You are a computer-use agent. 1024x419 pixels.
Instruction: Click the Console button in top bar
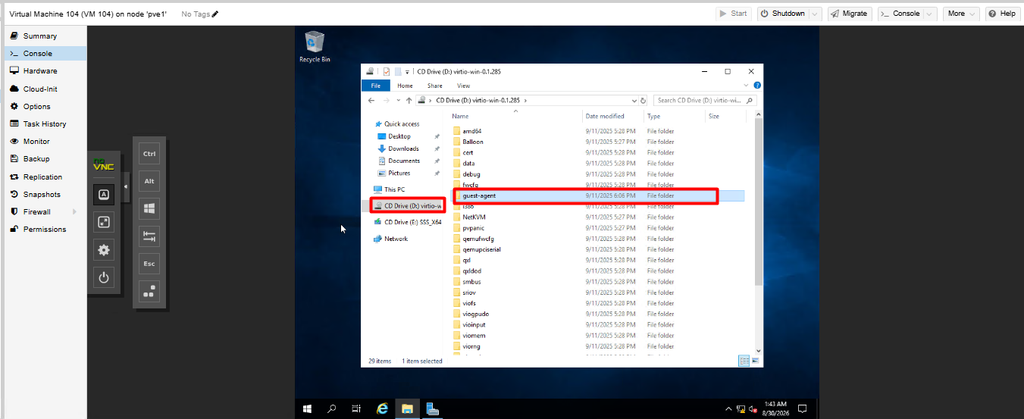click(901, 14)
